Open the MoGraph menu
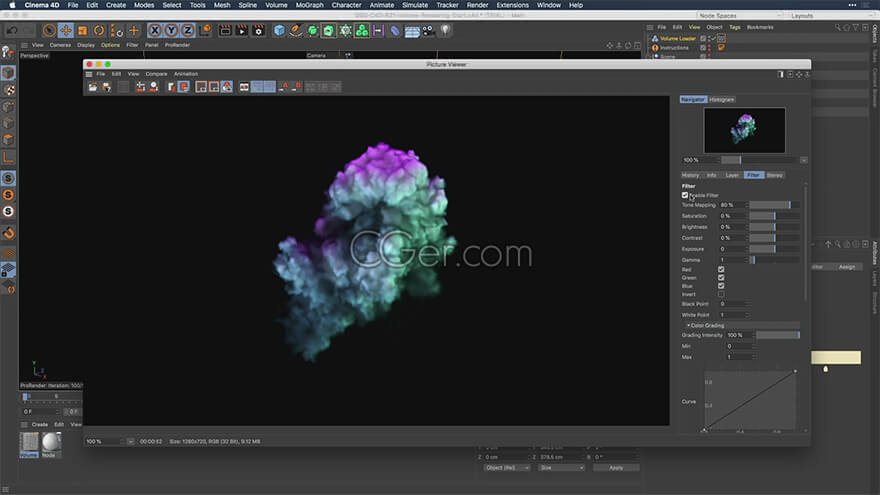 pos(310,5)
